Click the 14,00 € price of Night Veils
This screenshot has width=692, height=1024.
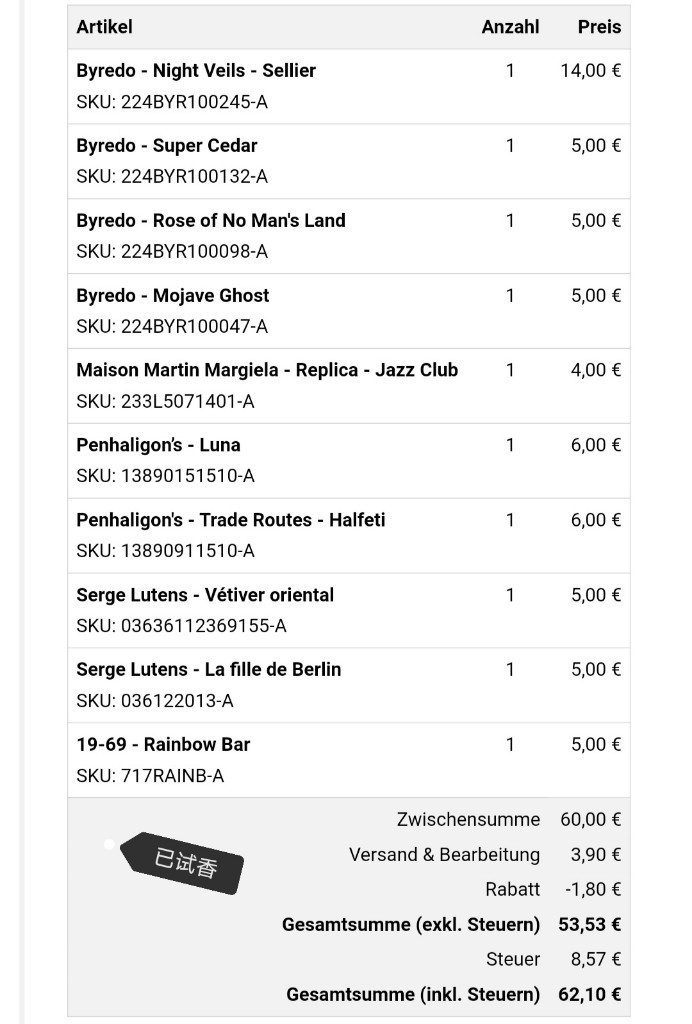coord(591,71)
